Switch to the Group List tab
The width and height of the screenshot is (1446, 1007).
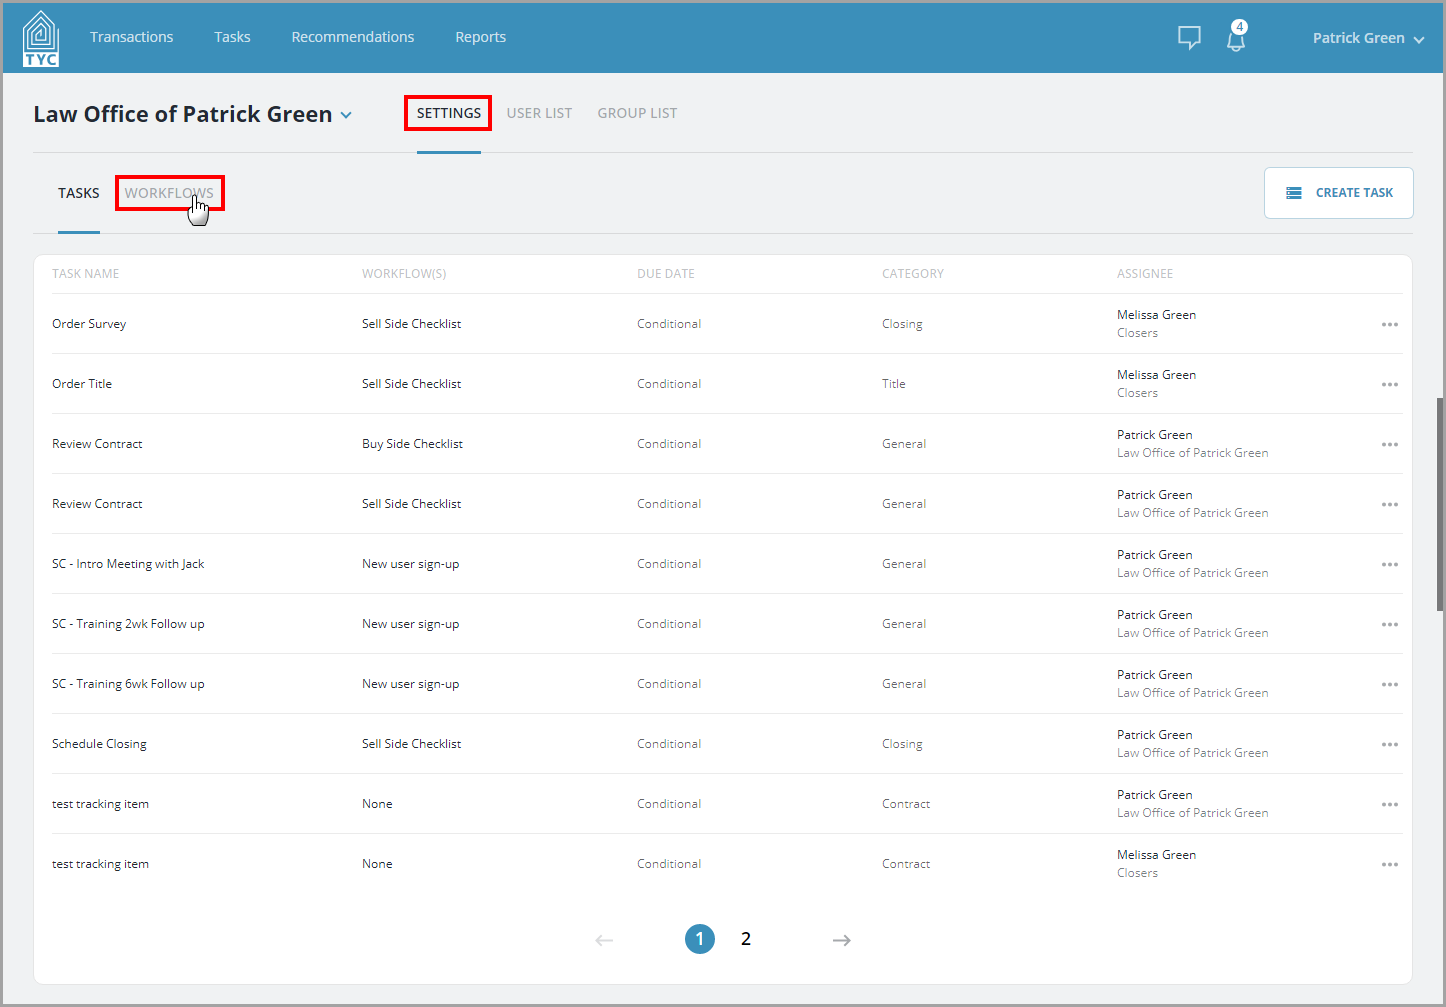pyautogui.click(x=637, y=113)
